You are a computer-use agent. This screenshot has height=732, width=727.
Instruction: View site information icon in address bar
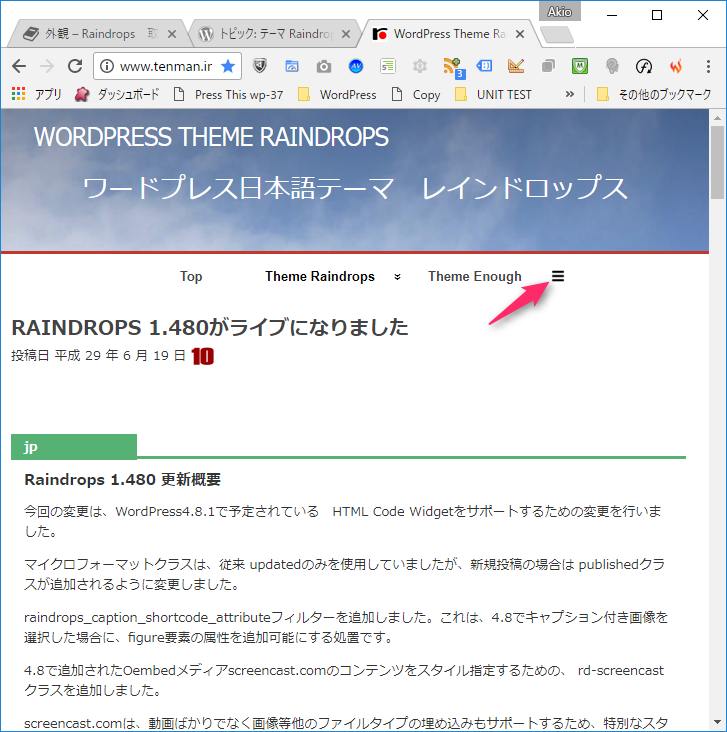tap(107, 66)
